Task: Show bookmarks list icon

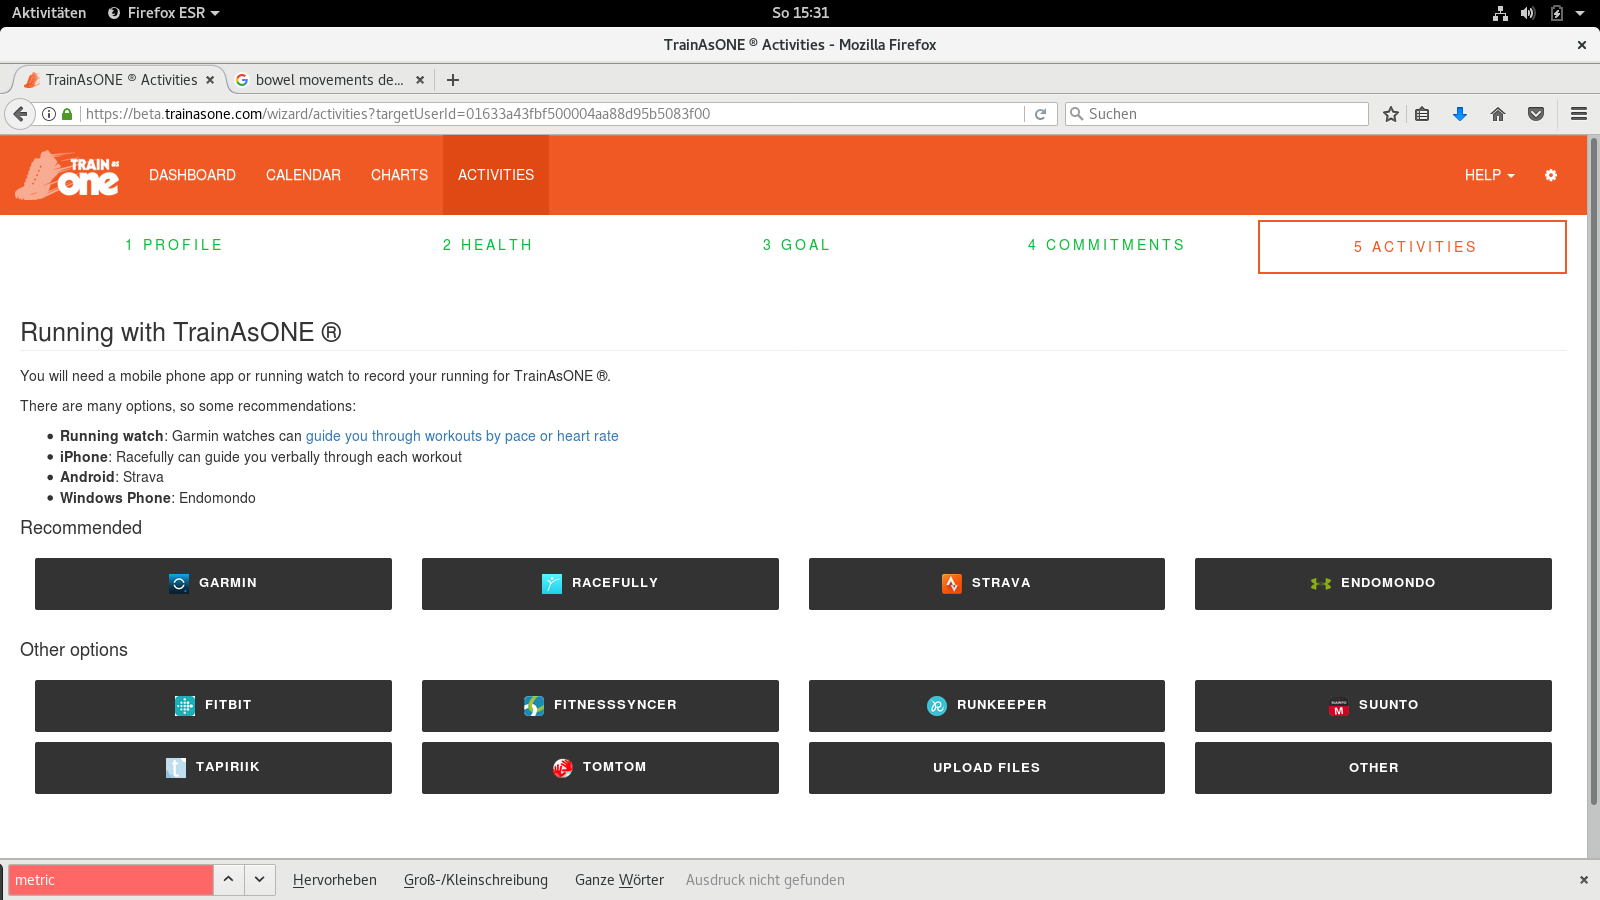Action: pyautogui.click(x=1422, y=114)
